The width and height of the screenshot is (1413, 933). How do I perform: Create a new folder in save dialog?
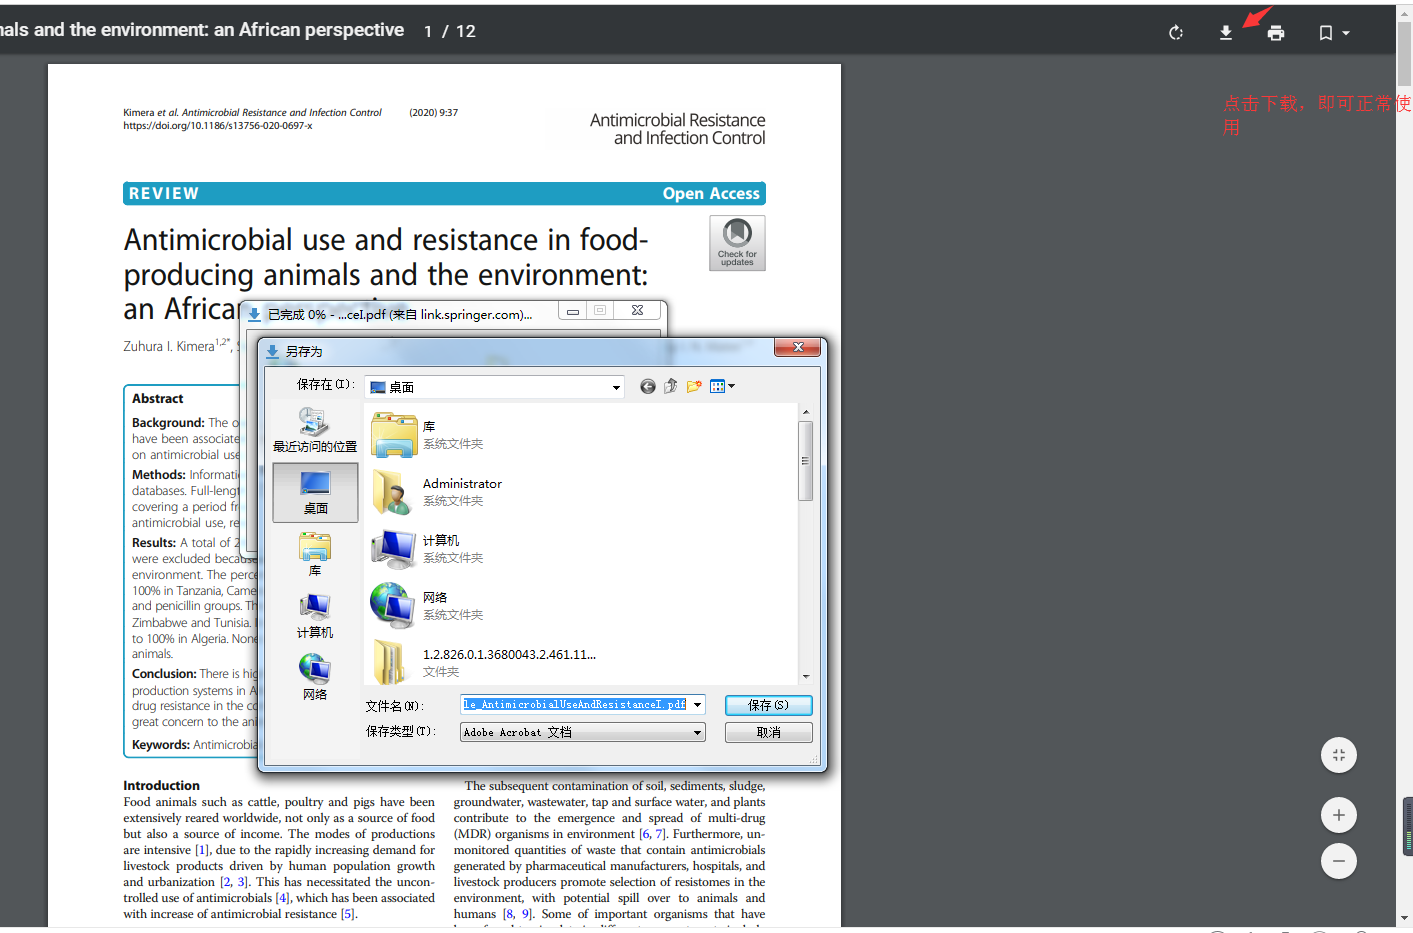pos(694,387)
